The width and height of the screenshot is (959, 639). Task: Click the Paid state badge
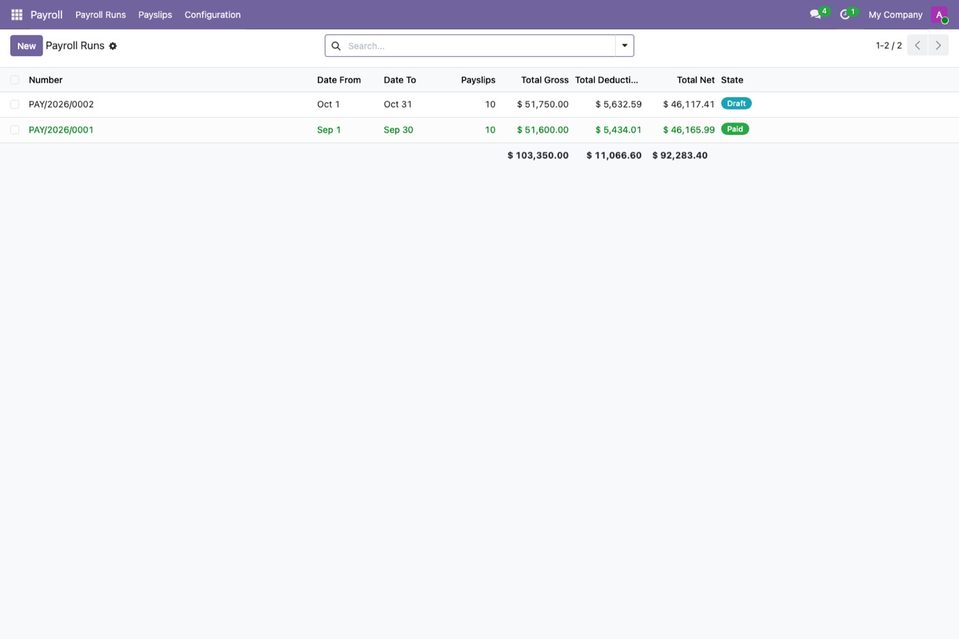pyautogui.click(x=735, y=129)
